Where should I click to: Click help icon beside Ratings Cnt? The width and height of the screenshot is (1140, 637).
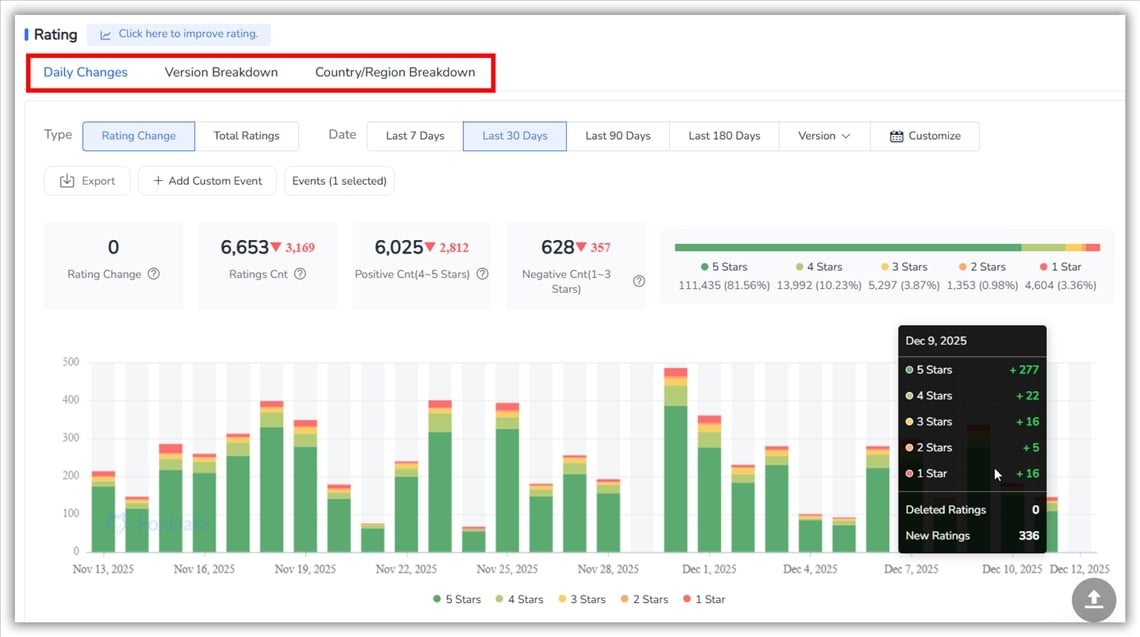300,274
